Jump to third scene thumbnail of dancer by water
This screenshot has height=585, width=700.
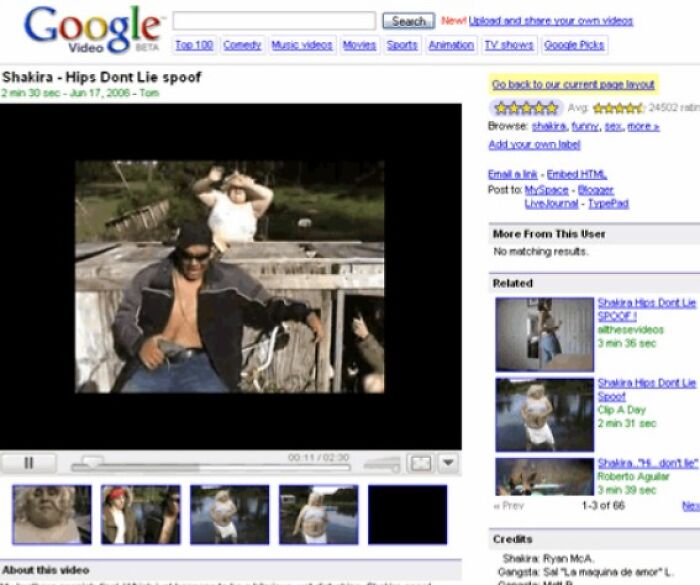click(229, 514)
